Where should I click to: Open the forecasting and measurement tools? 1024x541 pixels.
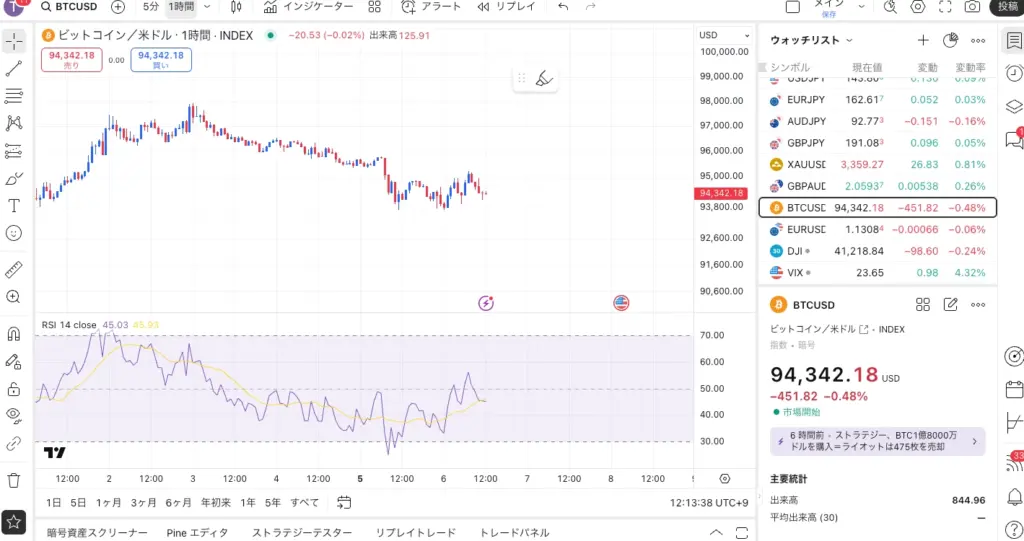pos(14,151)
